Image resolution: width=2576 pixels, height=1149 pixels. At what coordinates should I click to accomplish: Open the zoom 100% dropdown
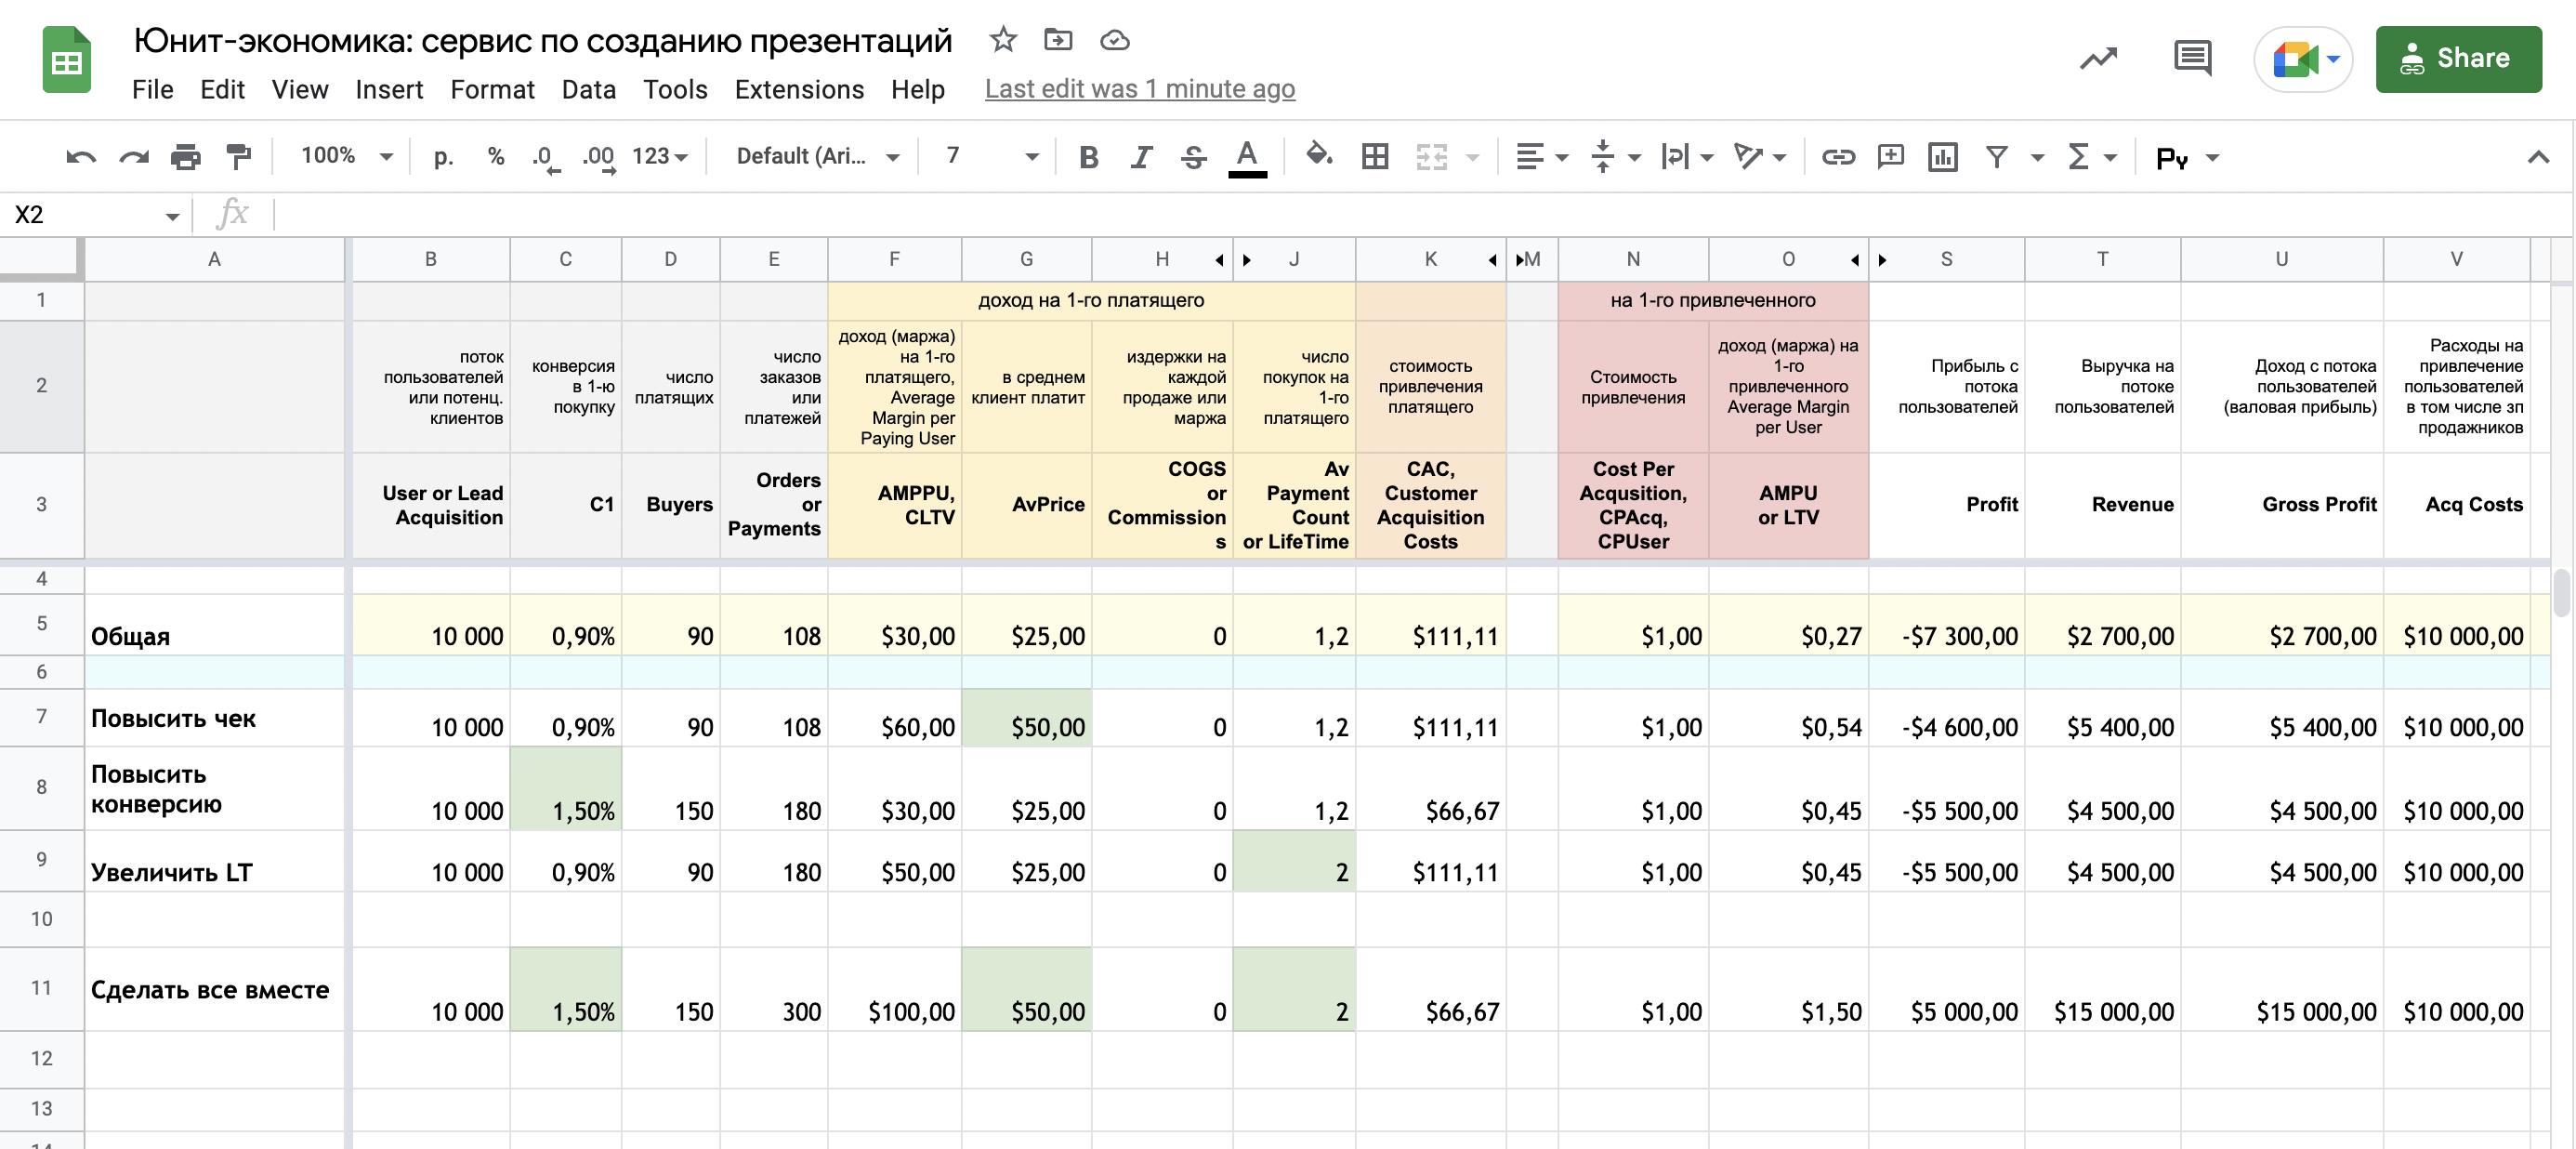tap(347, 156)
